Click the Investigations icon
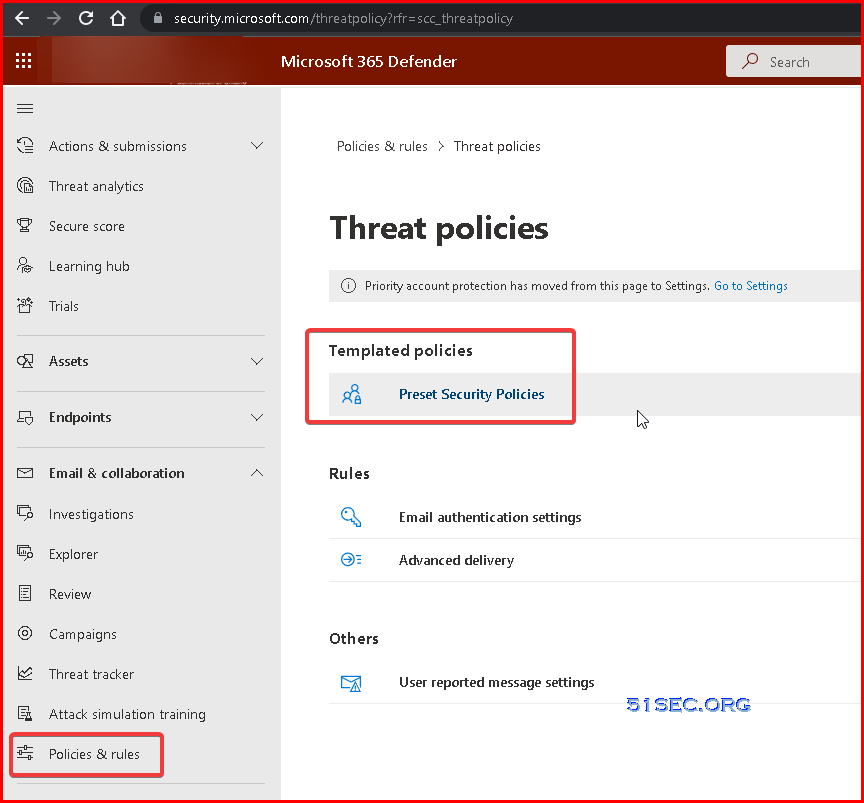Image resolution: width=864 pixels, height=803 pixels. coord(25,513)
